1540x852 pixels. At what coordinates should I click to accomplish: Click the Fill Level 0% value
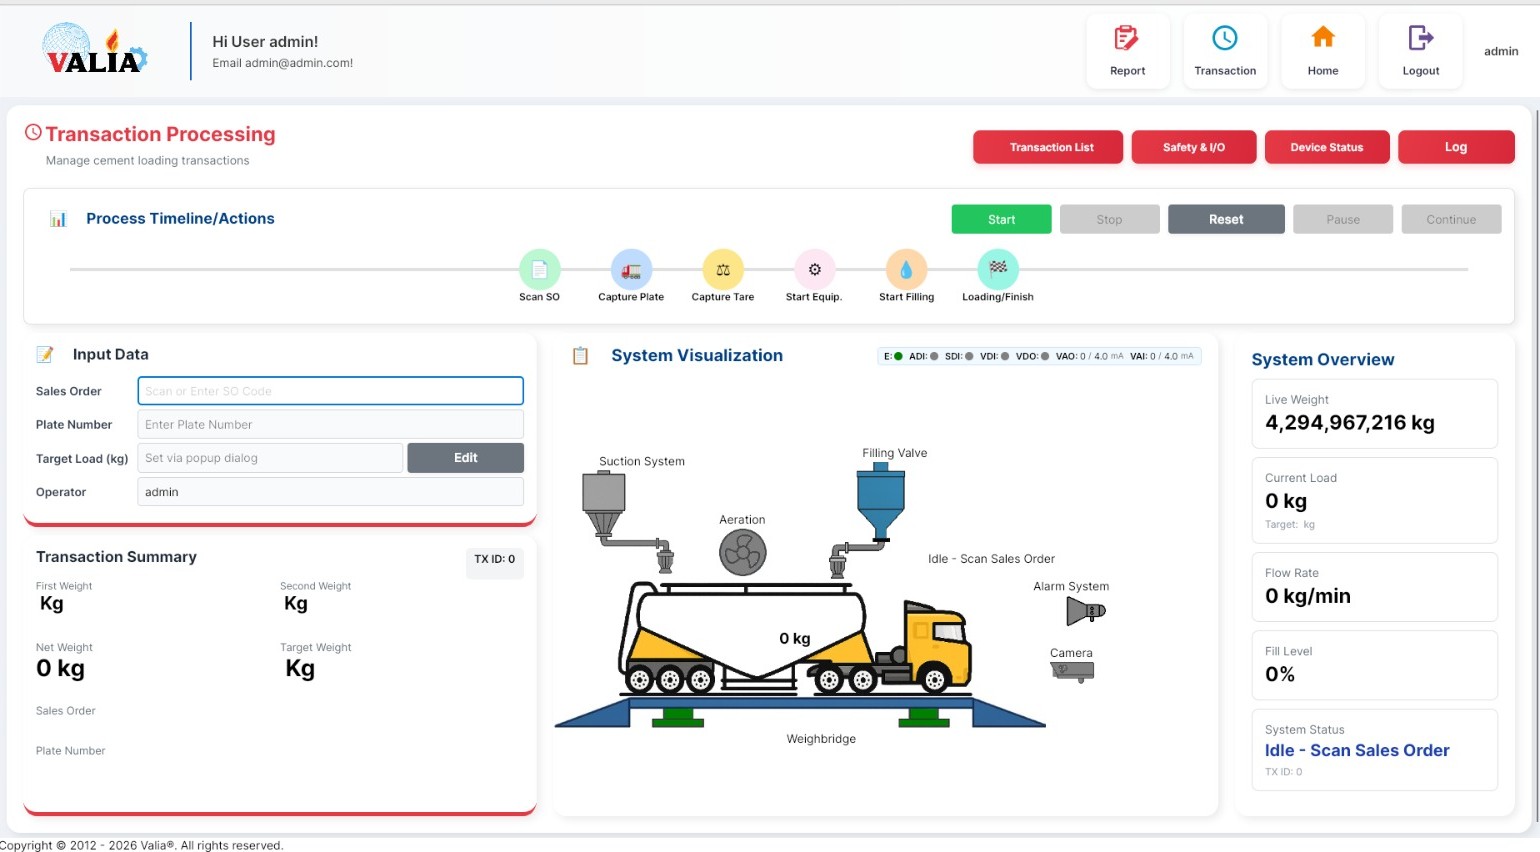click(1279, 674)
